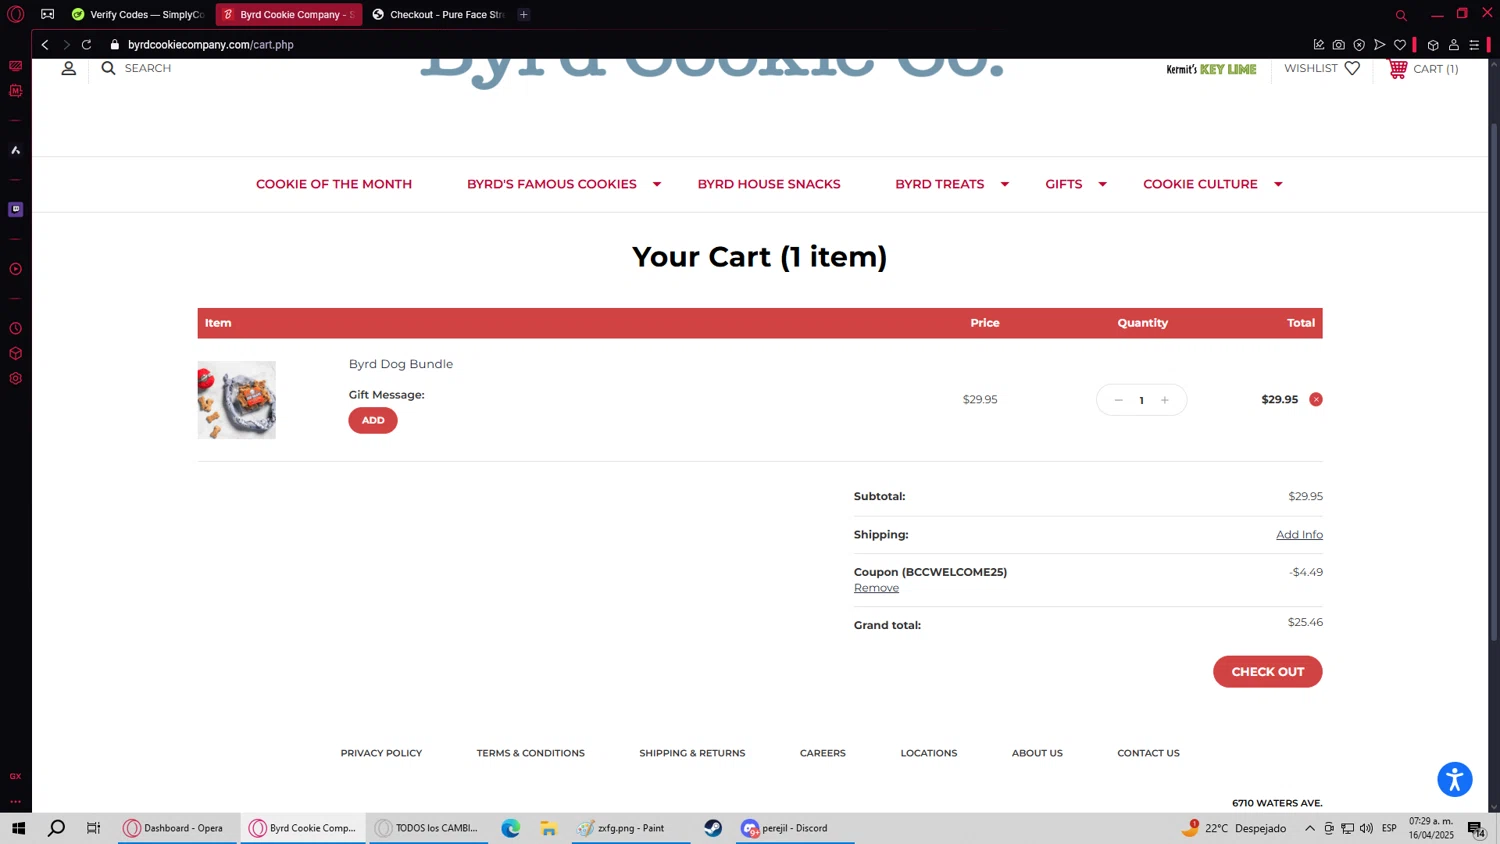Remove Byrd Dog Bundle with red X
Image resolution: width=1500 pixels, height=844 pixels.
coord(1316,399)
